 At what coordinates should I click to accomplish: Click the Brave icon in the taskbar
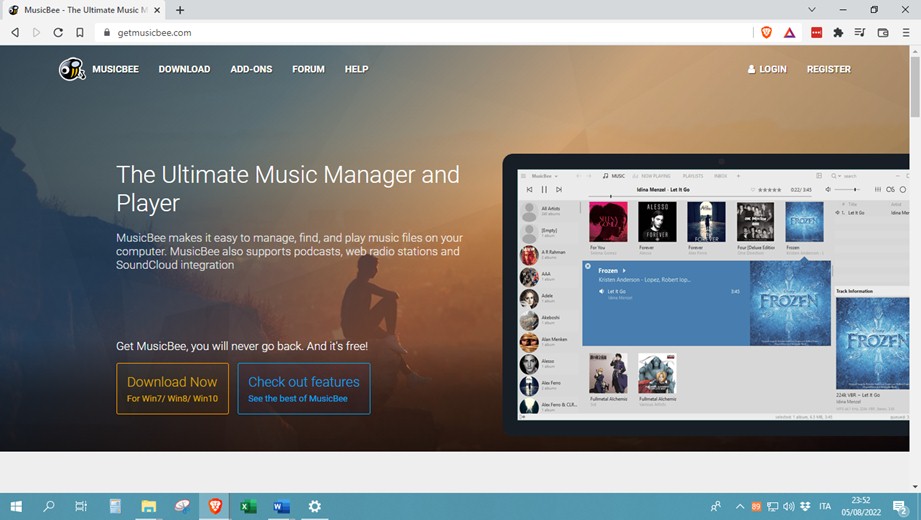tap(215, 506)
